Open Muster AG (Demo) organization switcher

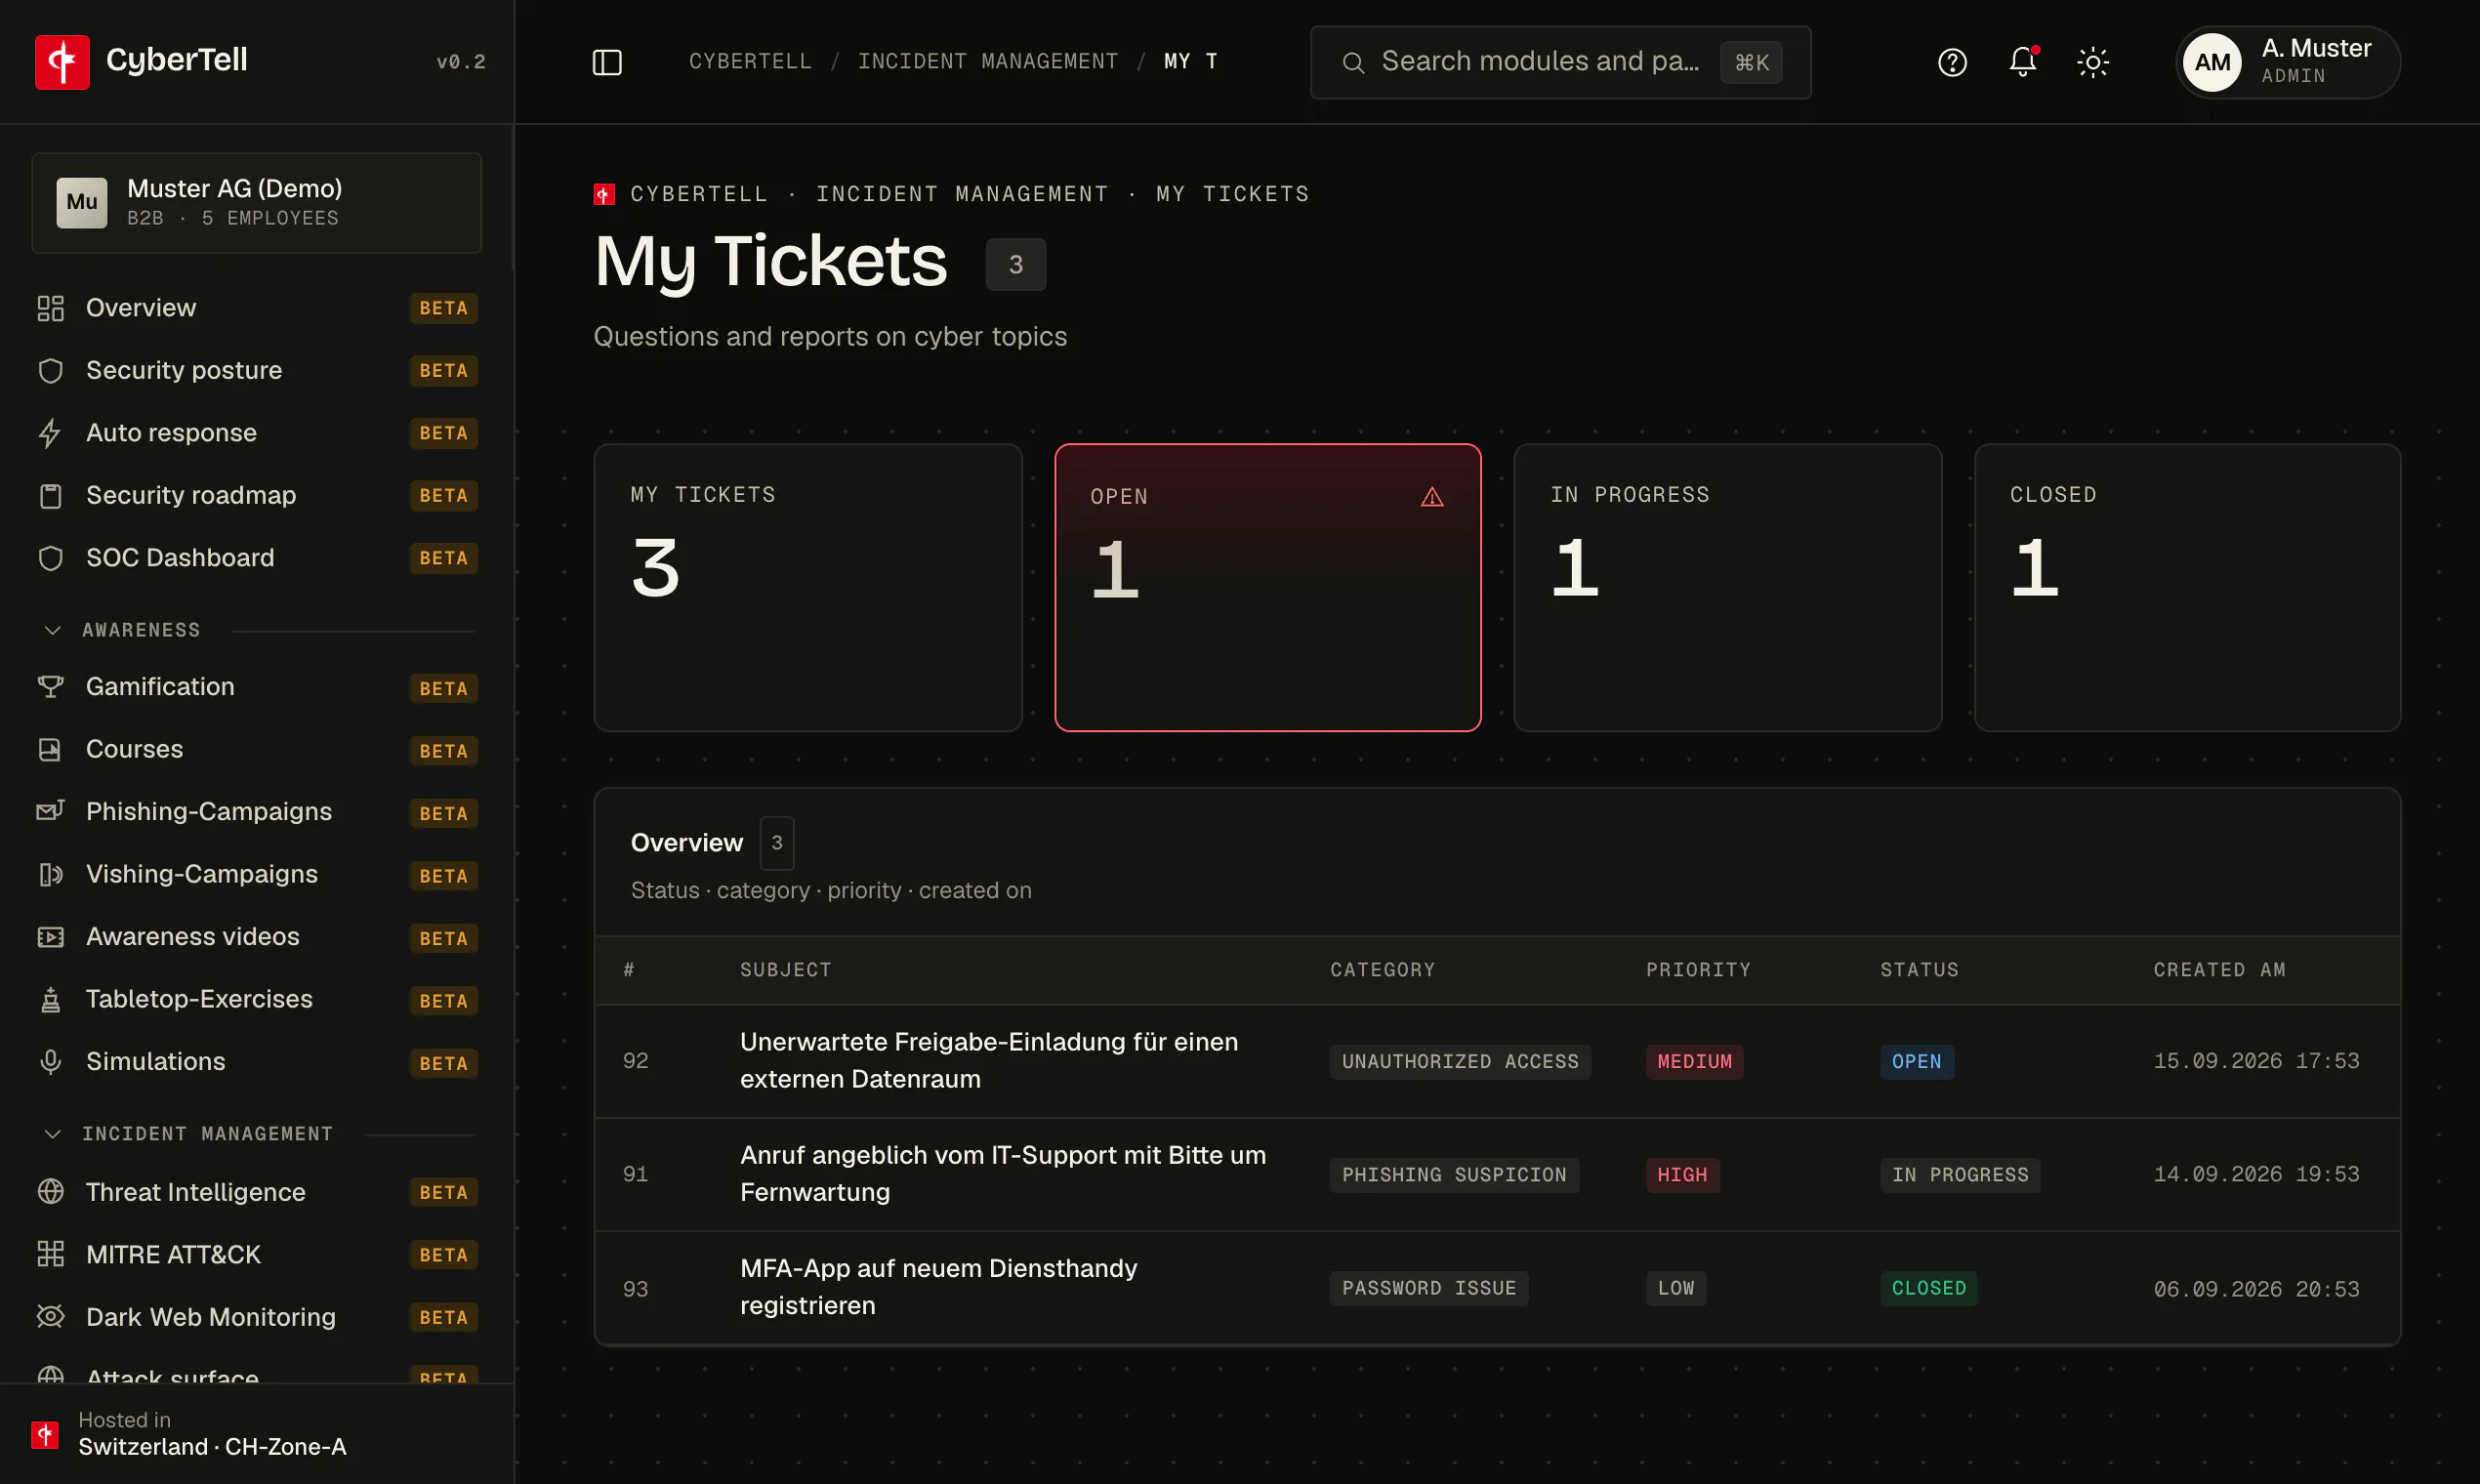[x=257, y=203]
